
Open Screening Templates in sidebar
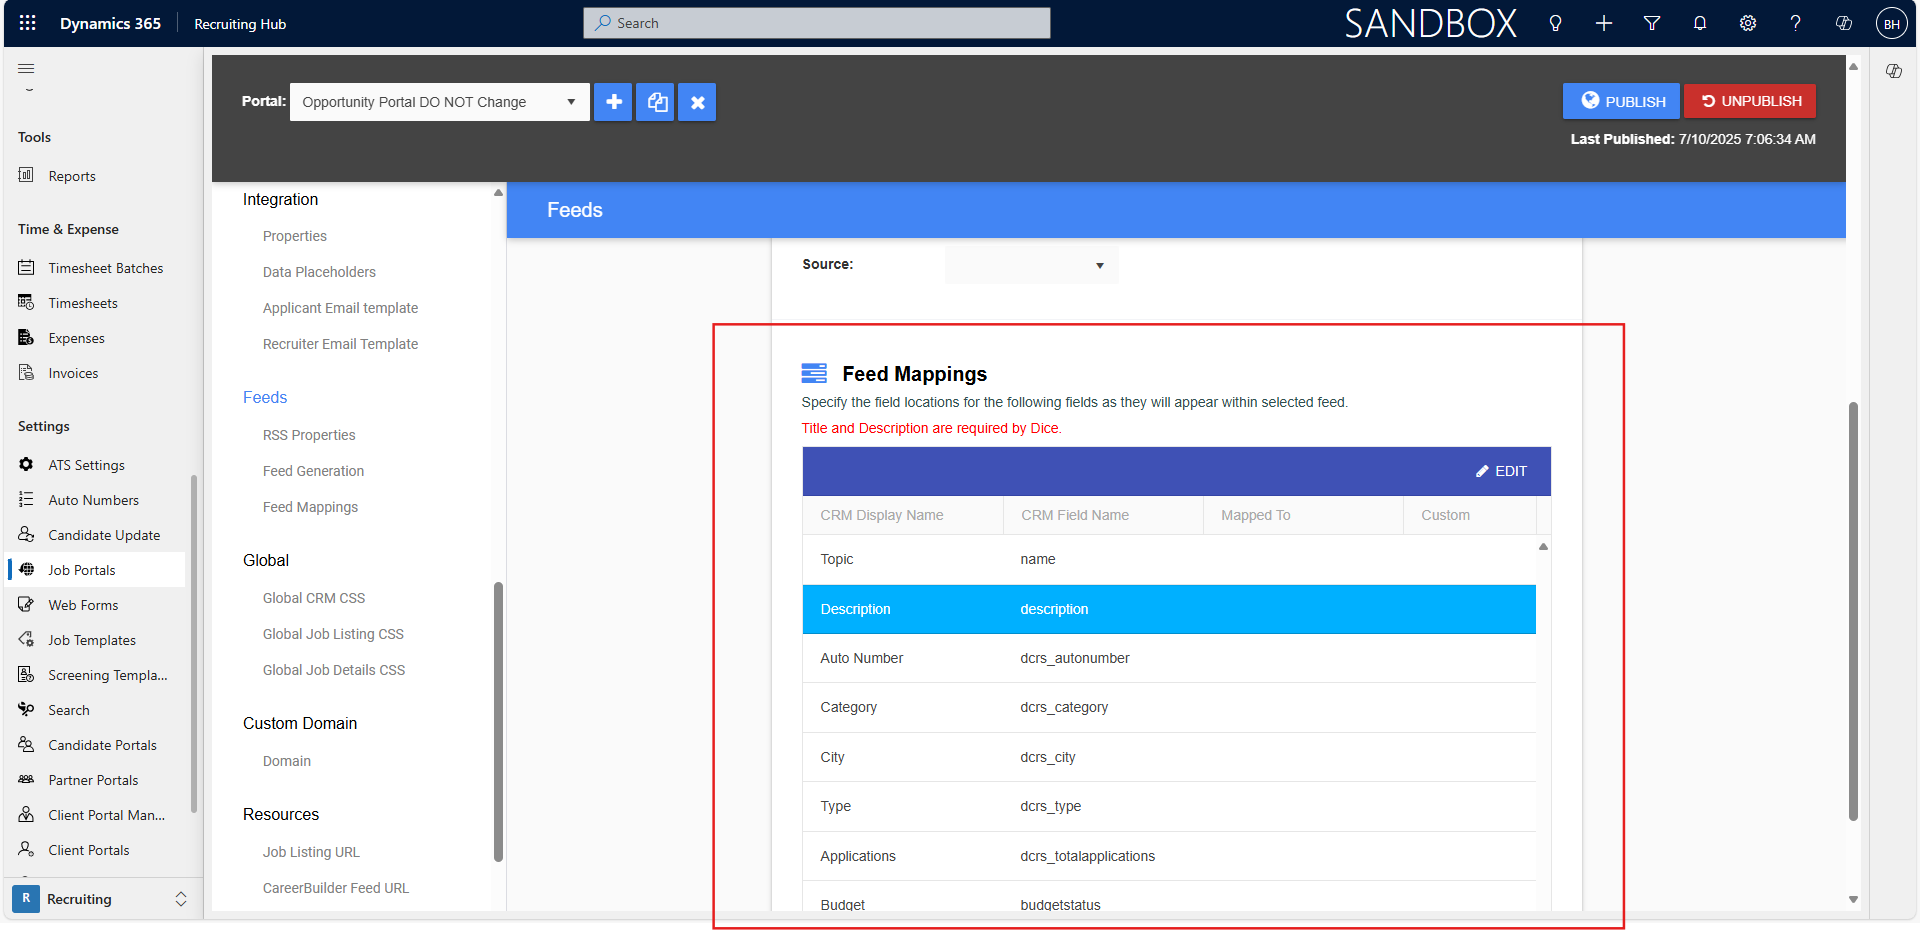(108, 675)
